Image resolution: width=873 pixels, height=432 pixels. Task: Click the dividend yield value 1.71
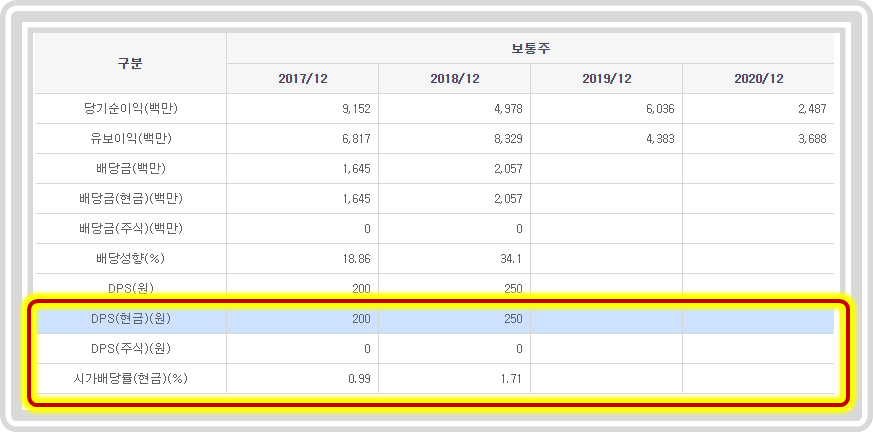pos(512,379)
